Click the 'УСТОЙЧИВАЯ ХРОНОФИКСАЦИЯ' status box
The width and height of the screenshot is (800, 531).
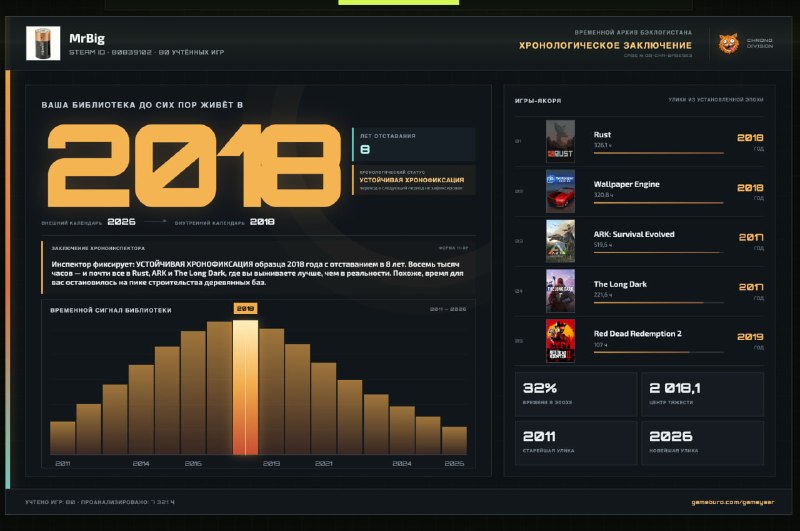414,180
